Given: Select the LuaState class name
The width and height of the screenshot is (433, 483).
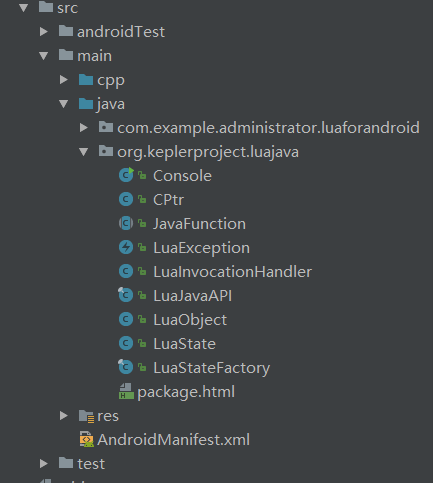Looking at the screenshot, I should tap(184, 344).
